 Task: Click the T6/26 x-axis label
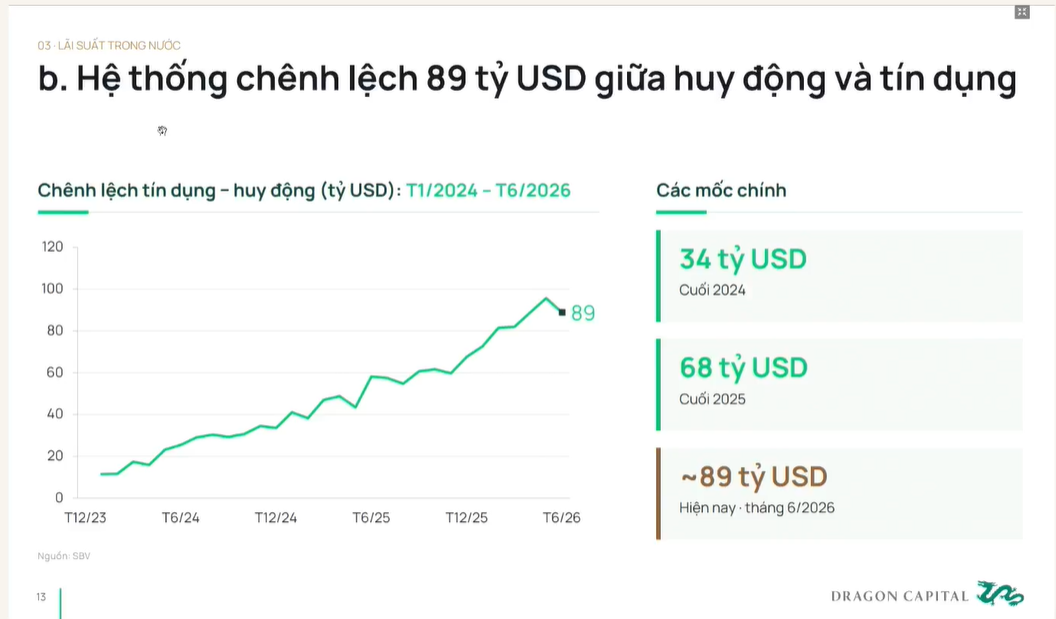point(562,517)
